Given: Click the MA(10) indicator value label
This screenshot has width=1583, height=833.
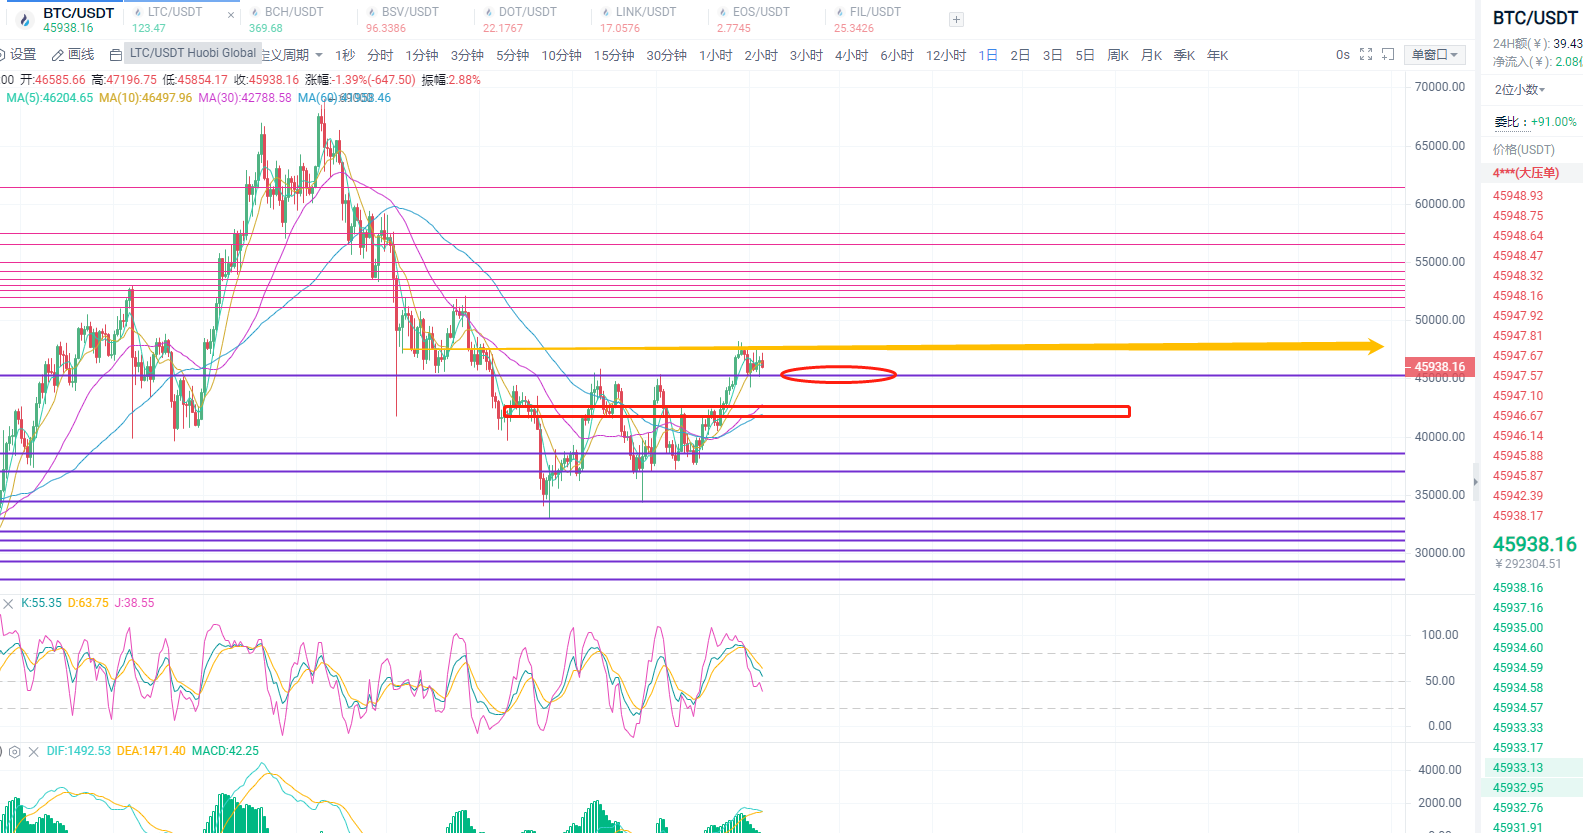Looking at the screenshot, I should coord(146,98).
